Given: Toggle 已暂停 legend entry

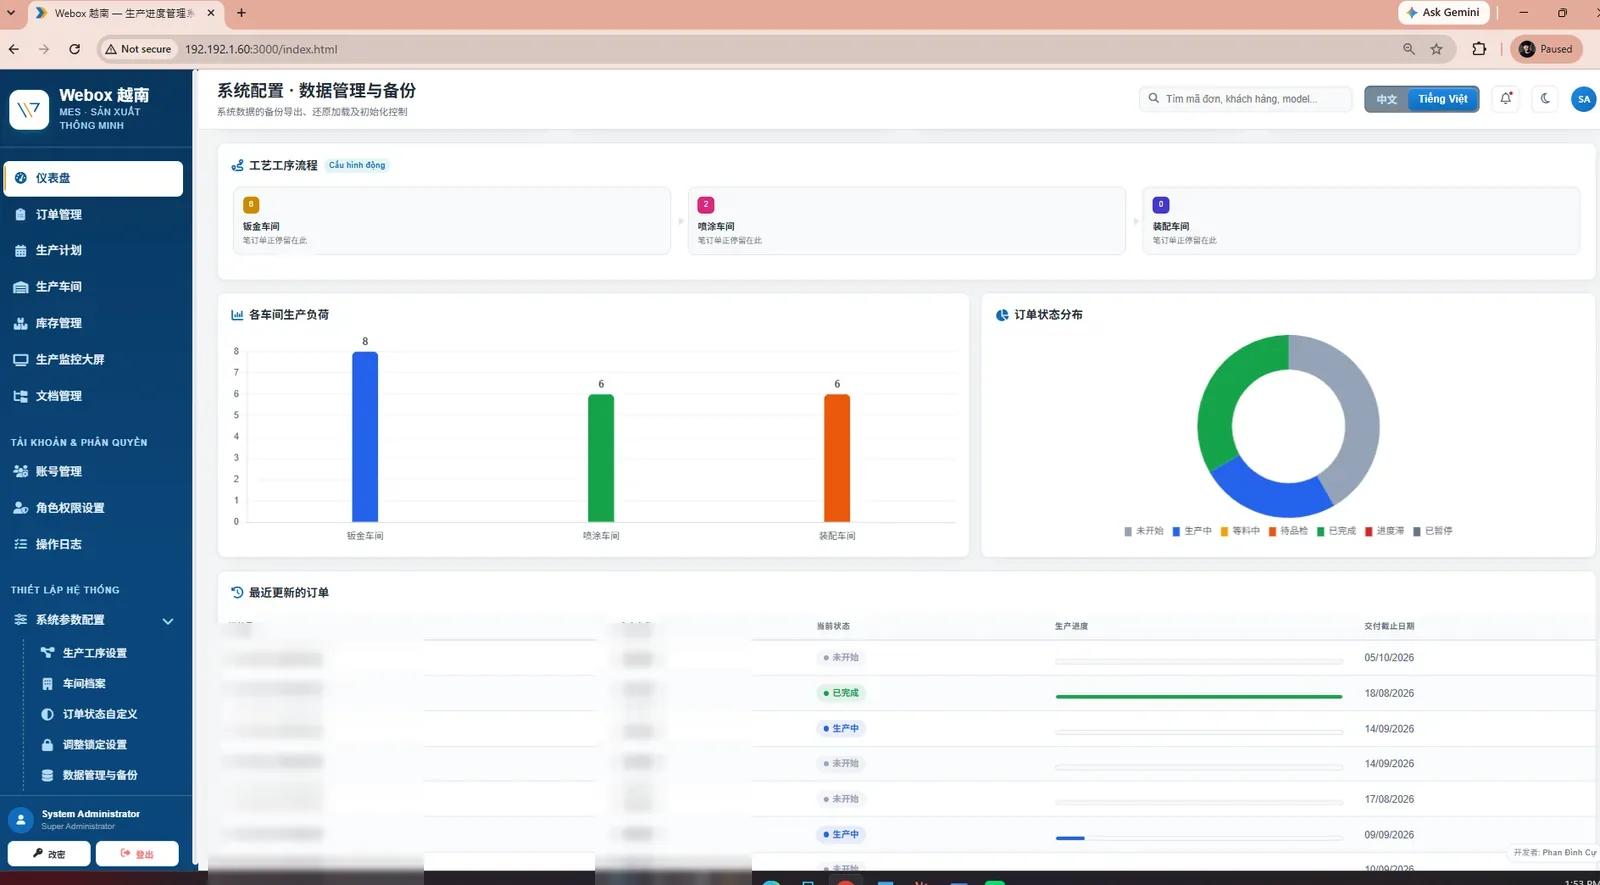Looking at the screenshot, I should [1432, 531].
